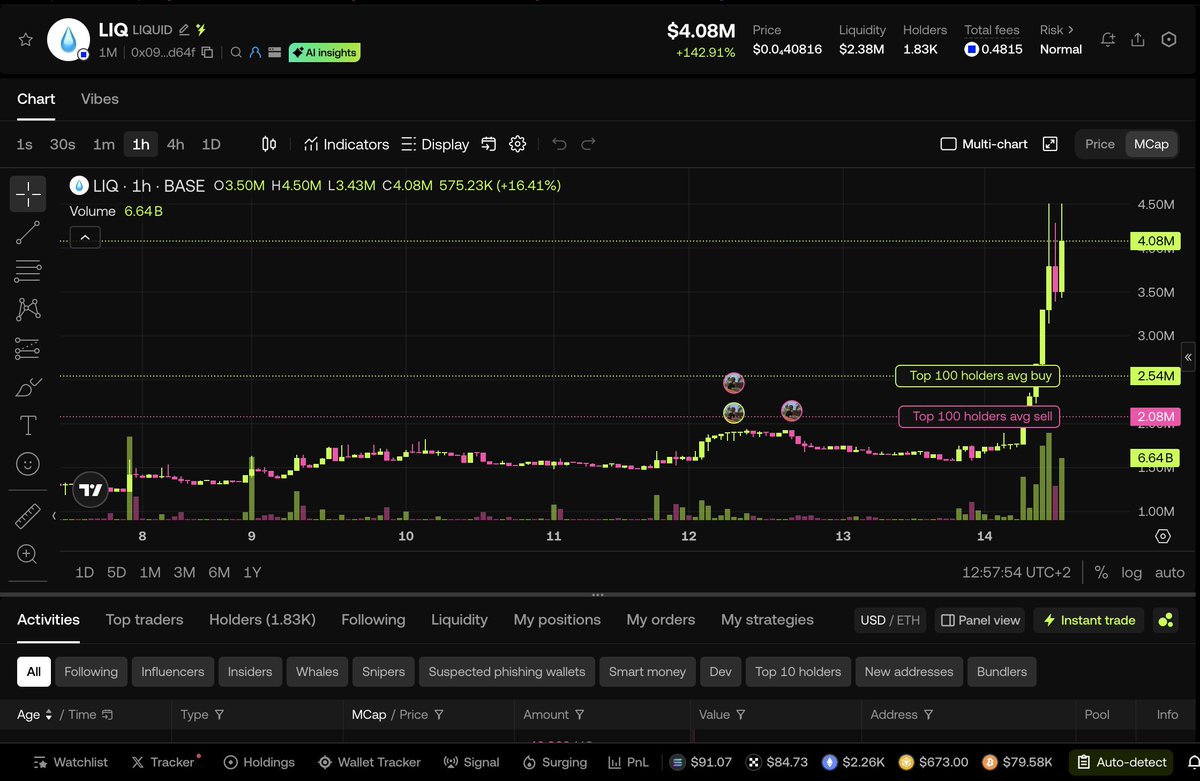This screenshot has height=781, width=1200.
Task: Set chart range to 1Y
Action: click(252, 573)
